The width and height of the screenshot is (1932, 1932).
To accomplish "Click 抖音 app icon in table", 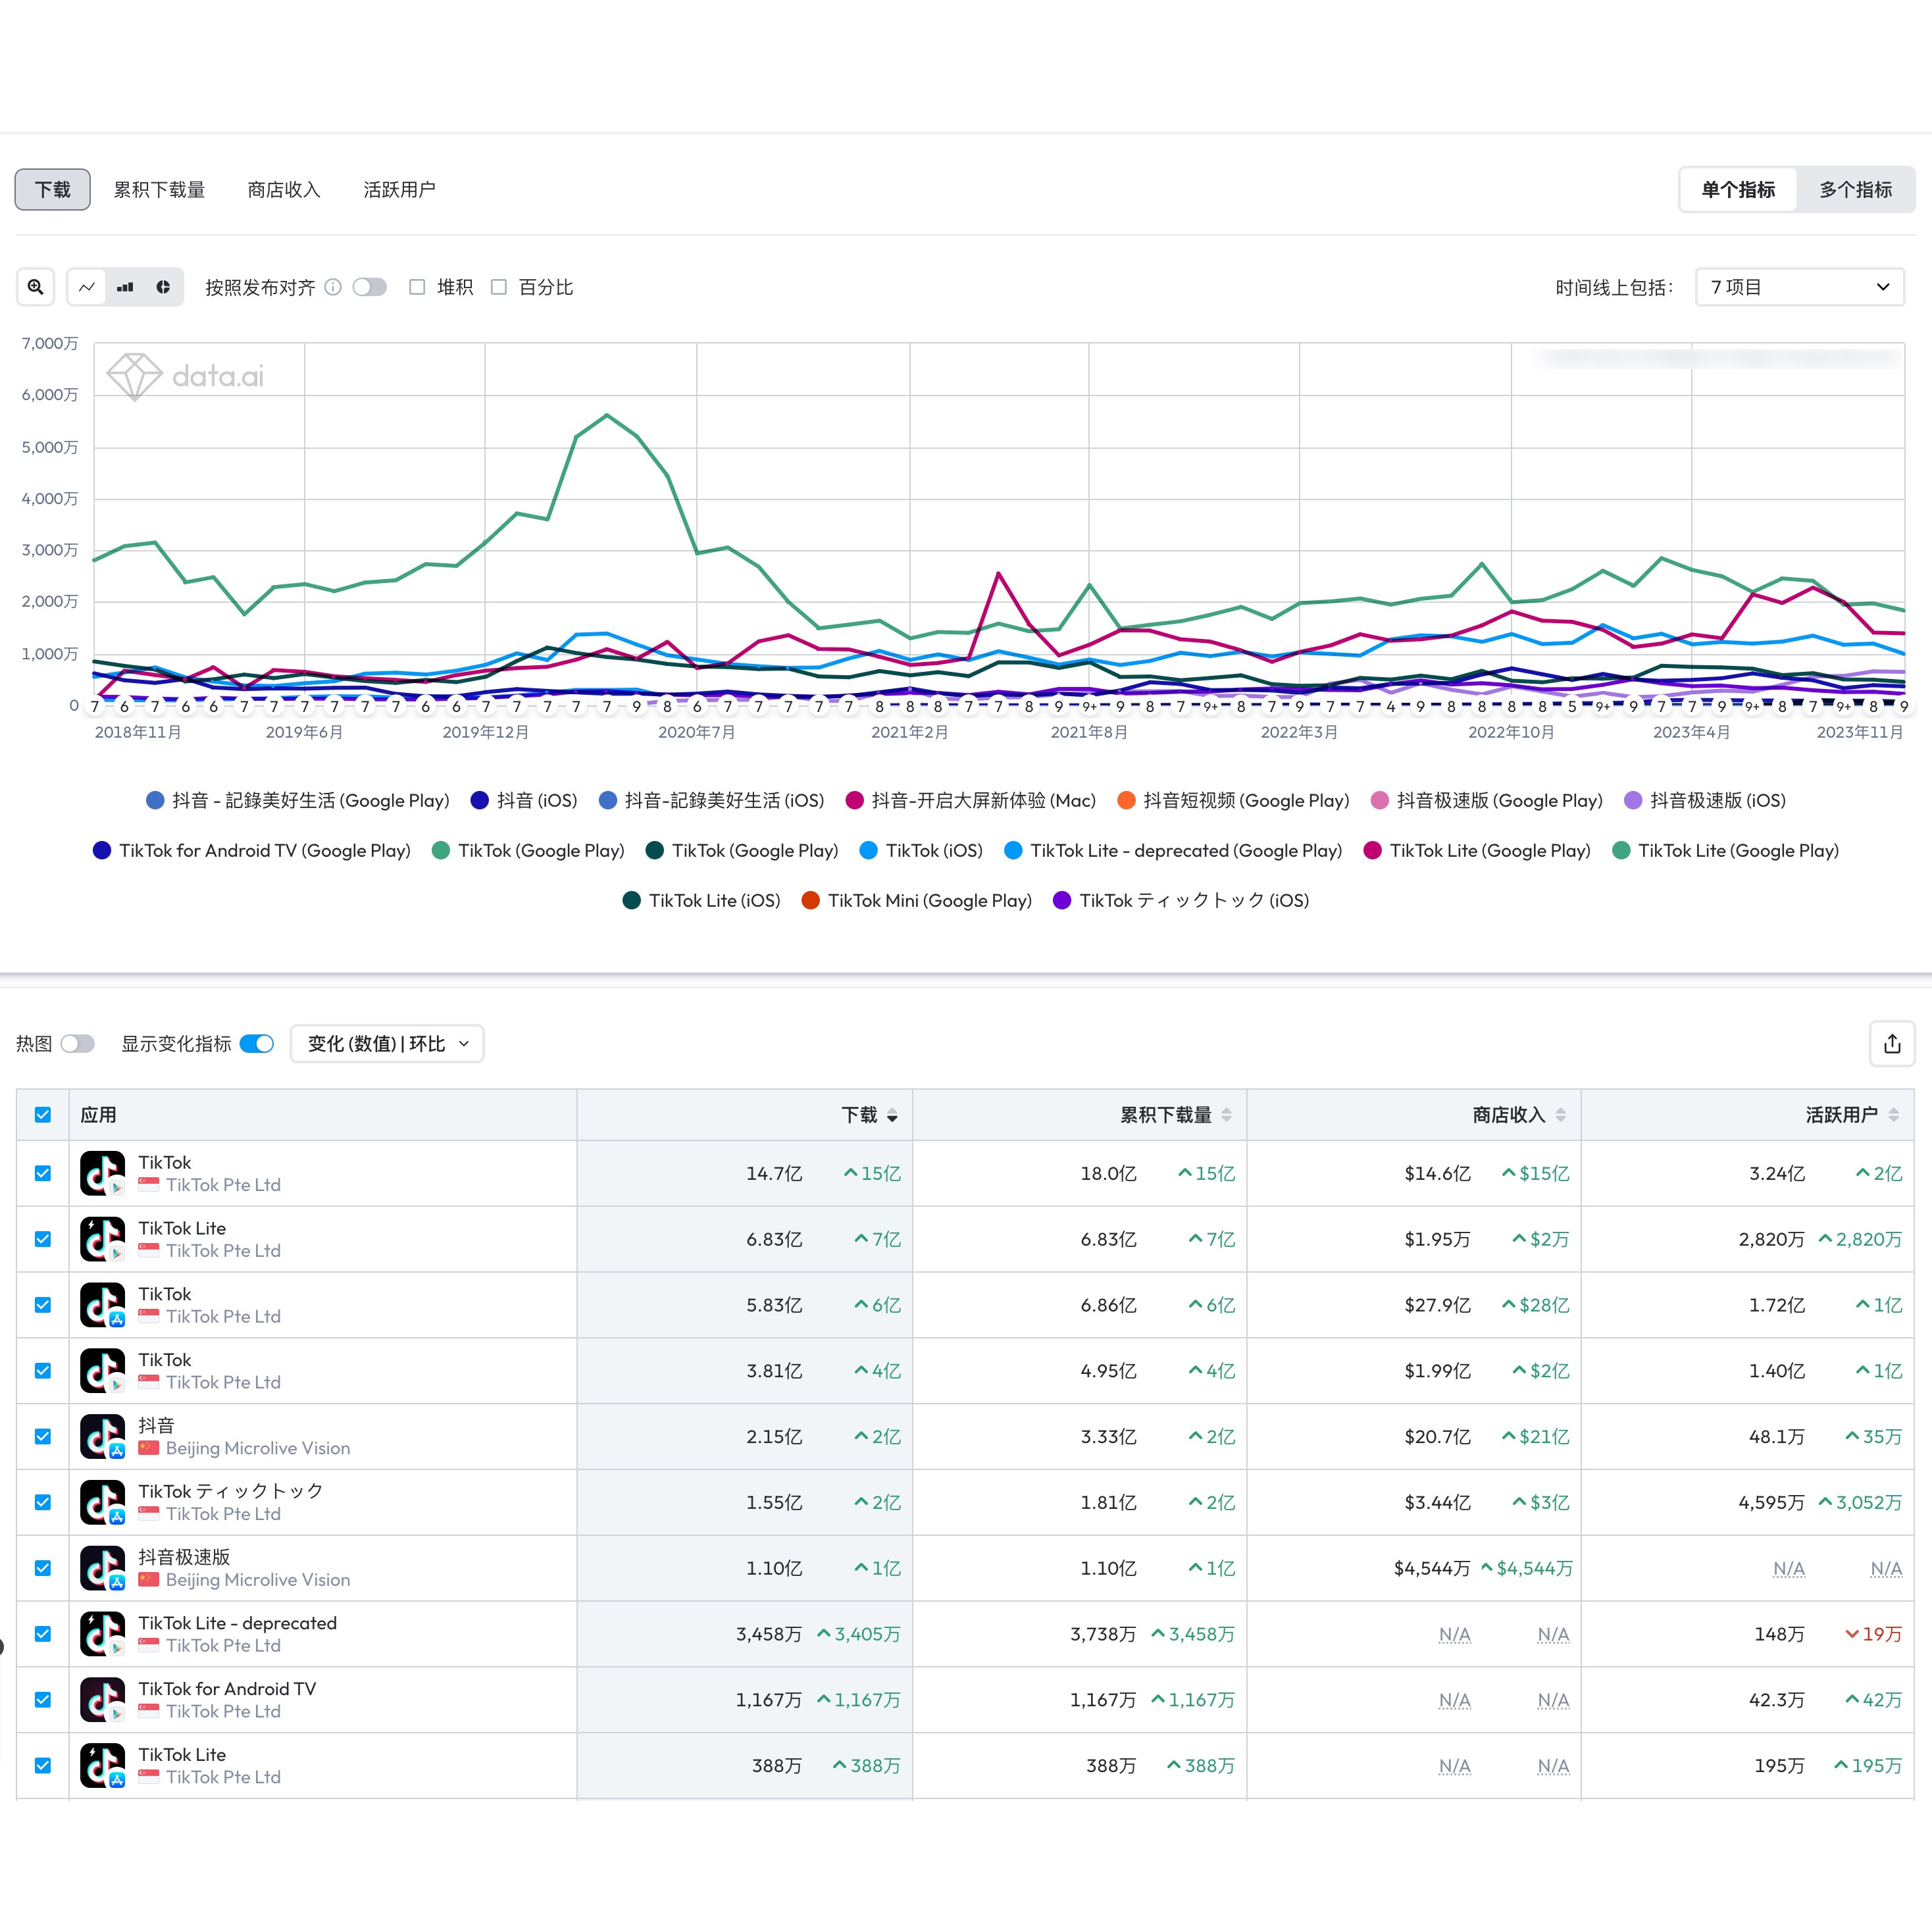I will [103, 1436].
